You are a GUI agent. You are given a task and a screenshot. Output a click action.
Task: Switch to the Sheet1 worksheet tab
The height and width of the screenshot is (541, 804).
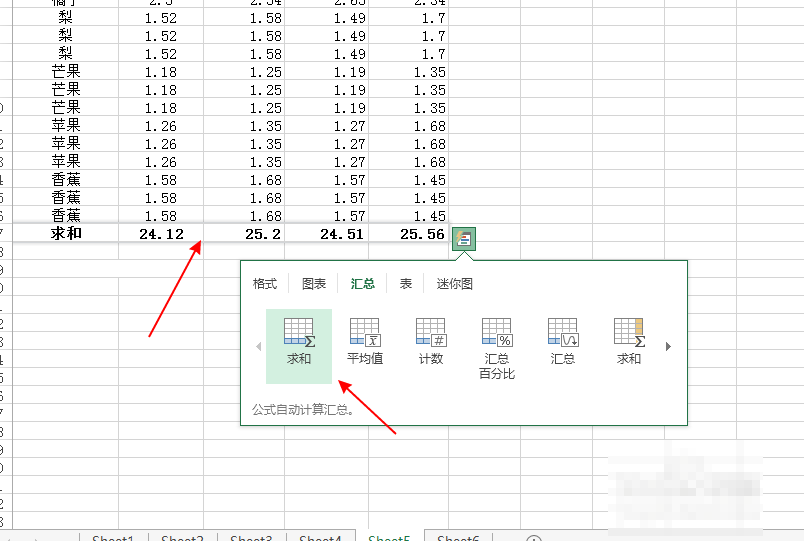point(113,536)
